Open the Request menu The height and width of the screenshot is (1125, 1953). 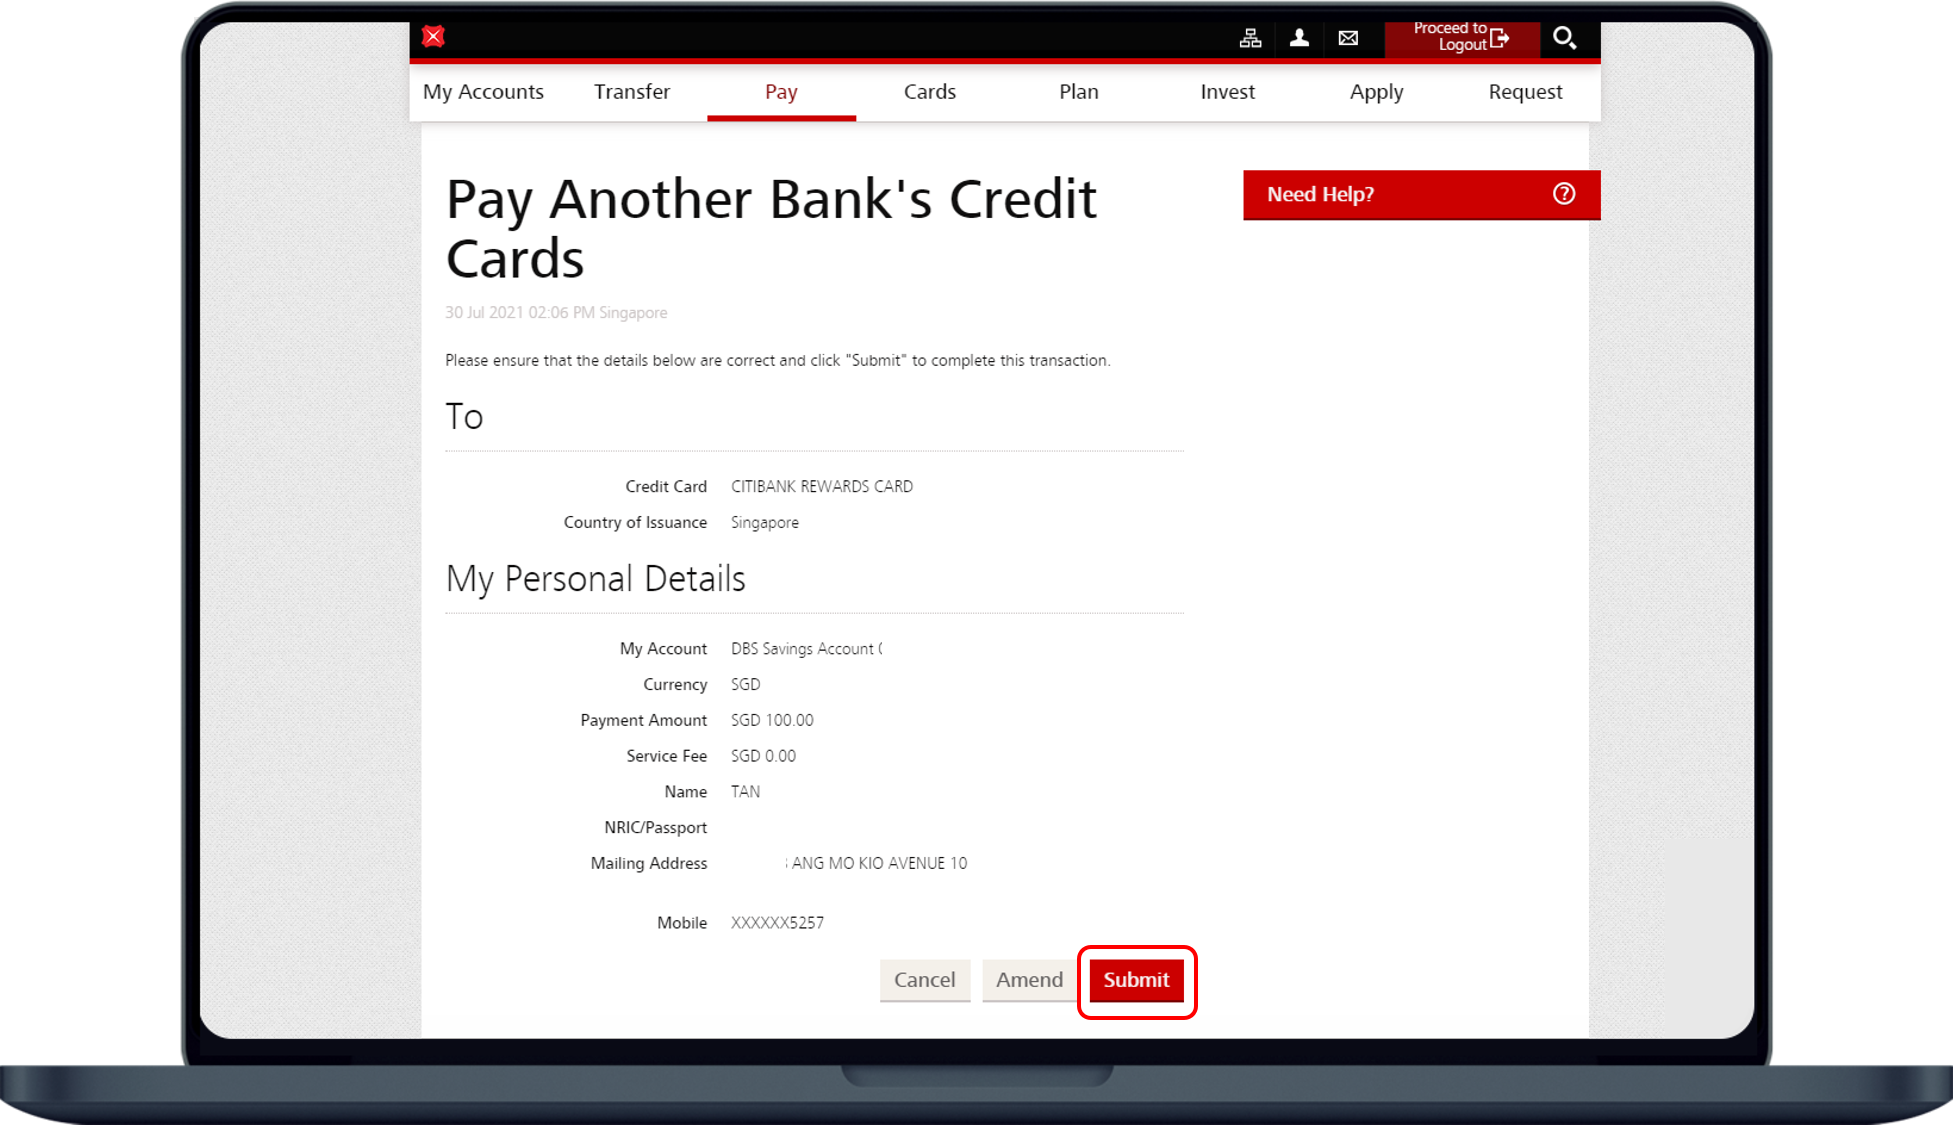click(1525, 92)
